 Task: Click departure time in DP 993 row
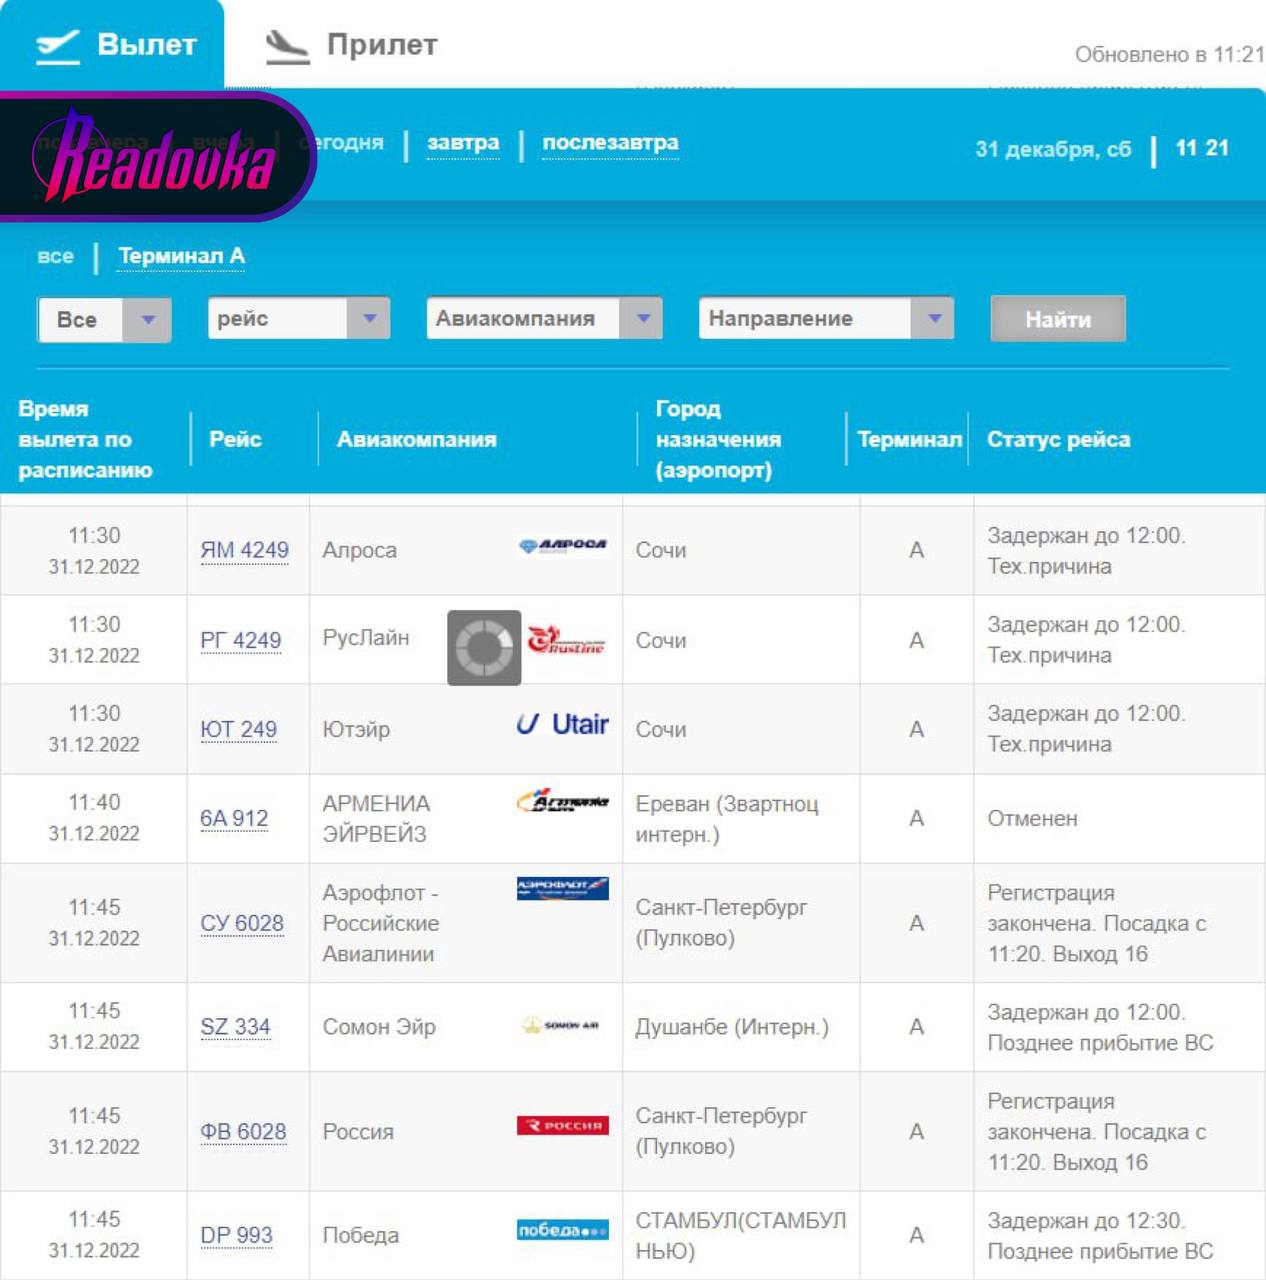coord(94,1235)
